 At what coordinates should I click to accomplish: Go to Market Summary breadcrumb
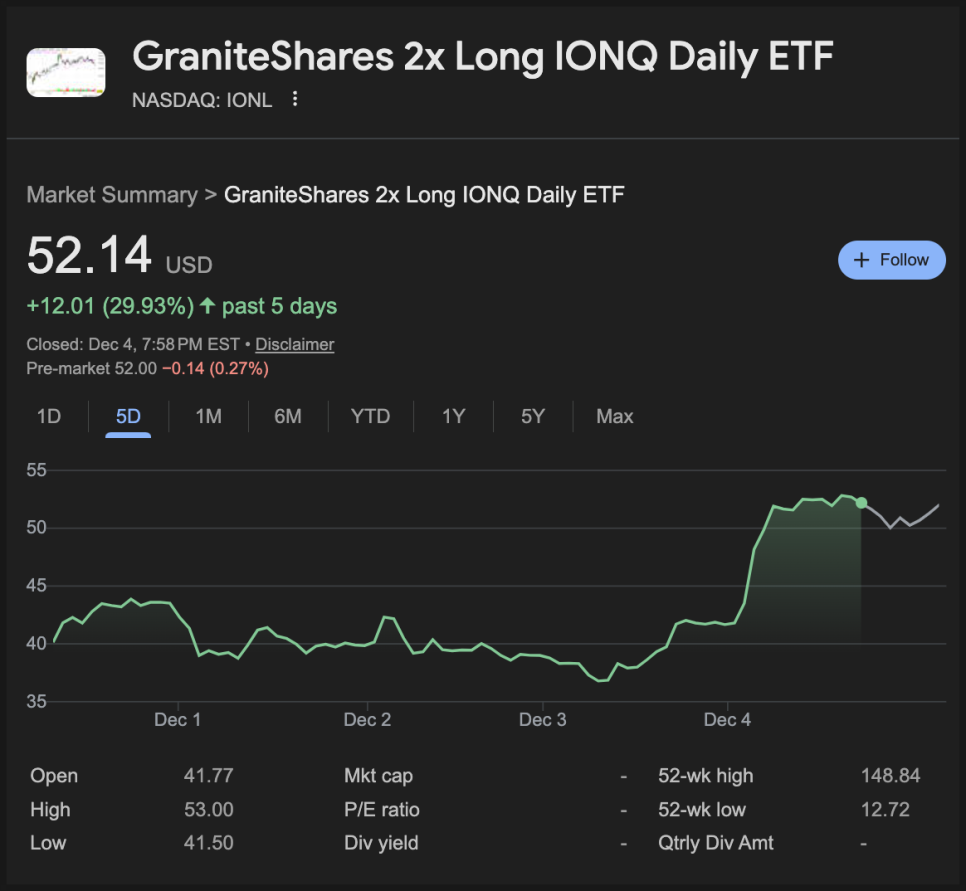(111, 194)
